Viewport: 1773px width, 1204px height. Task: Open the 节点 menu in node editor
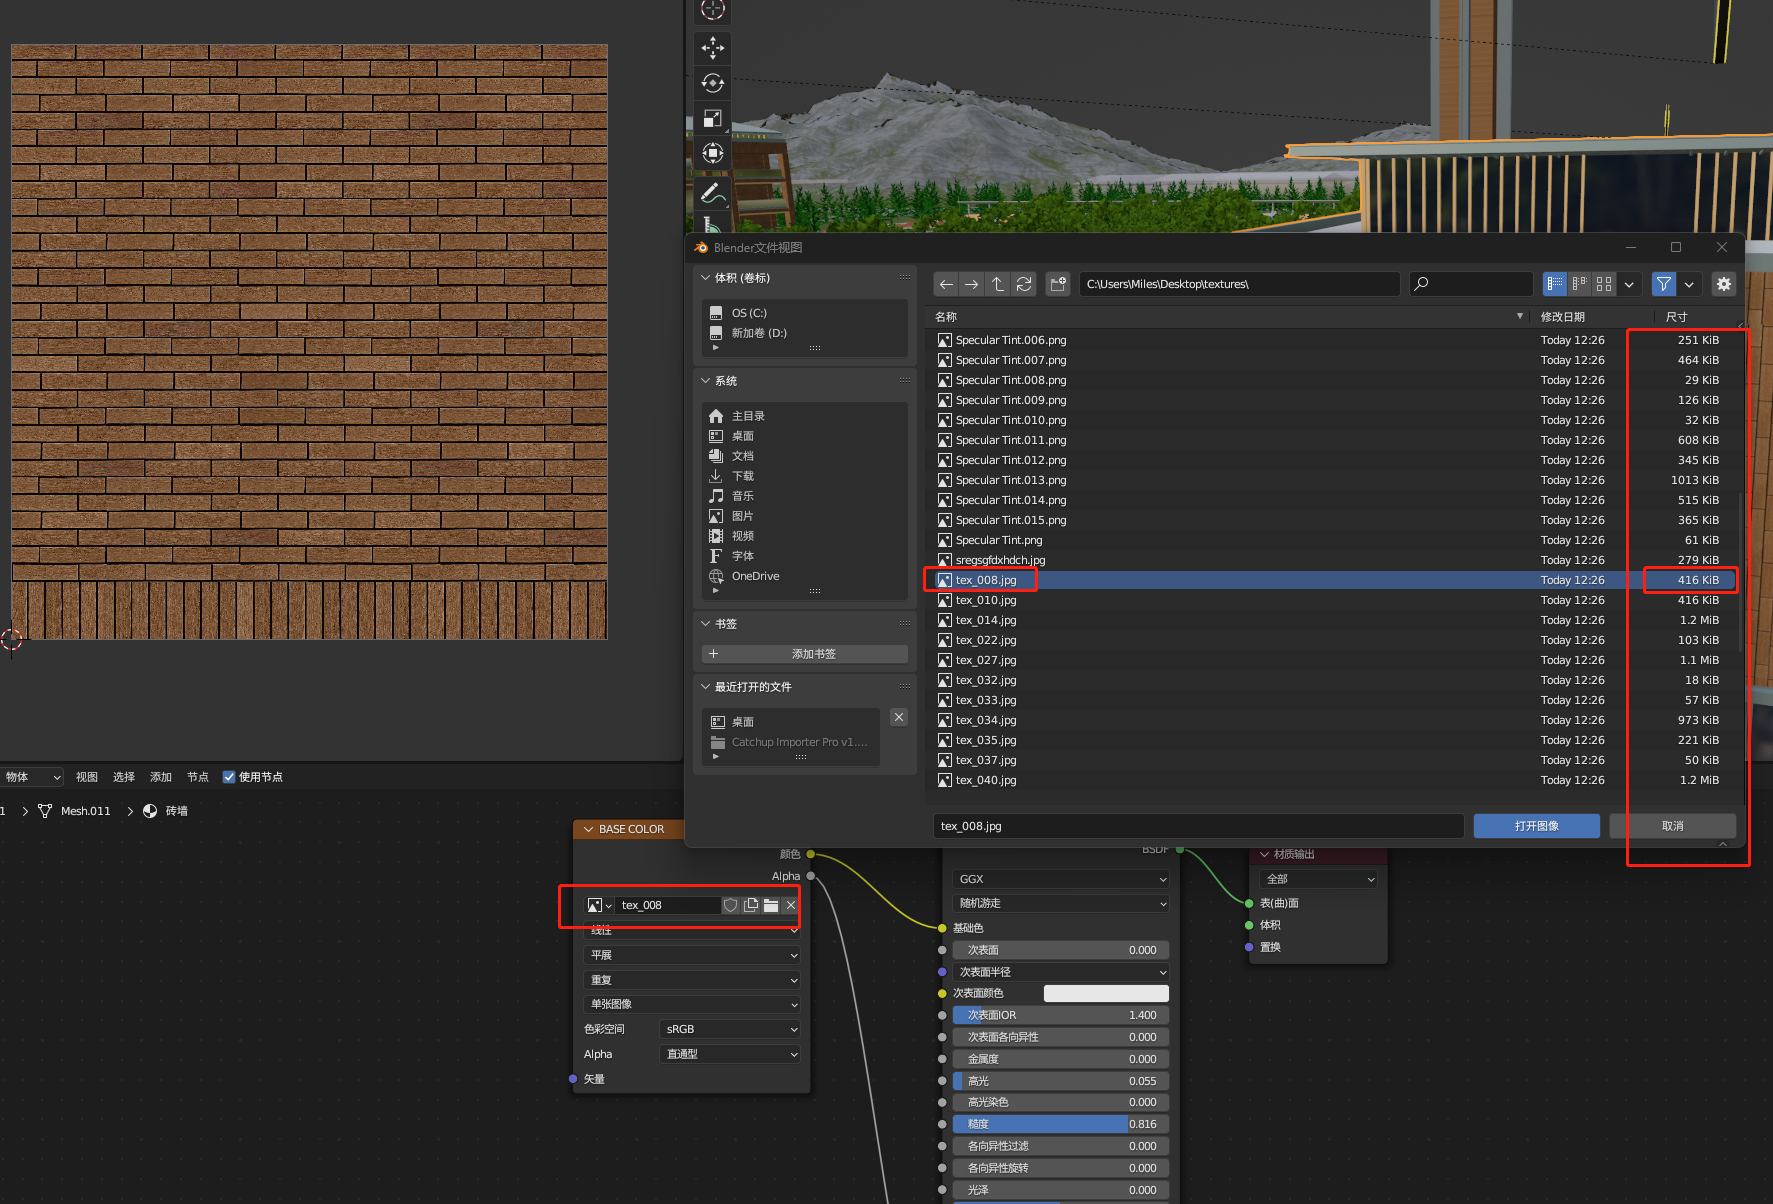[x=197, y=777]
